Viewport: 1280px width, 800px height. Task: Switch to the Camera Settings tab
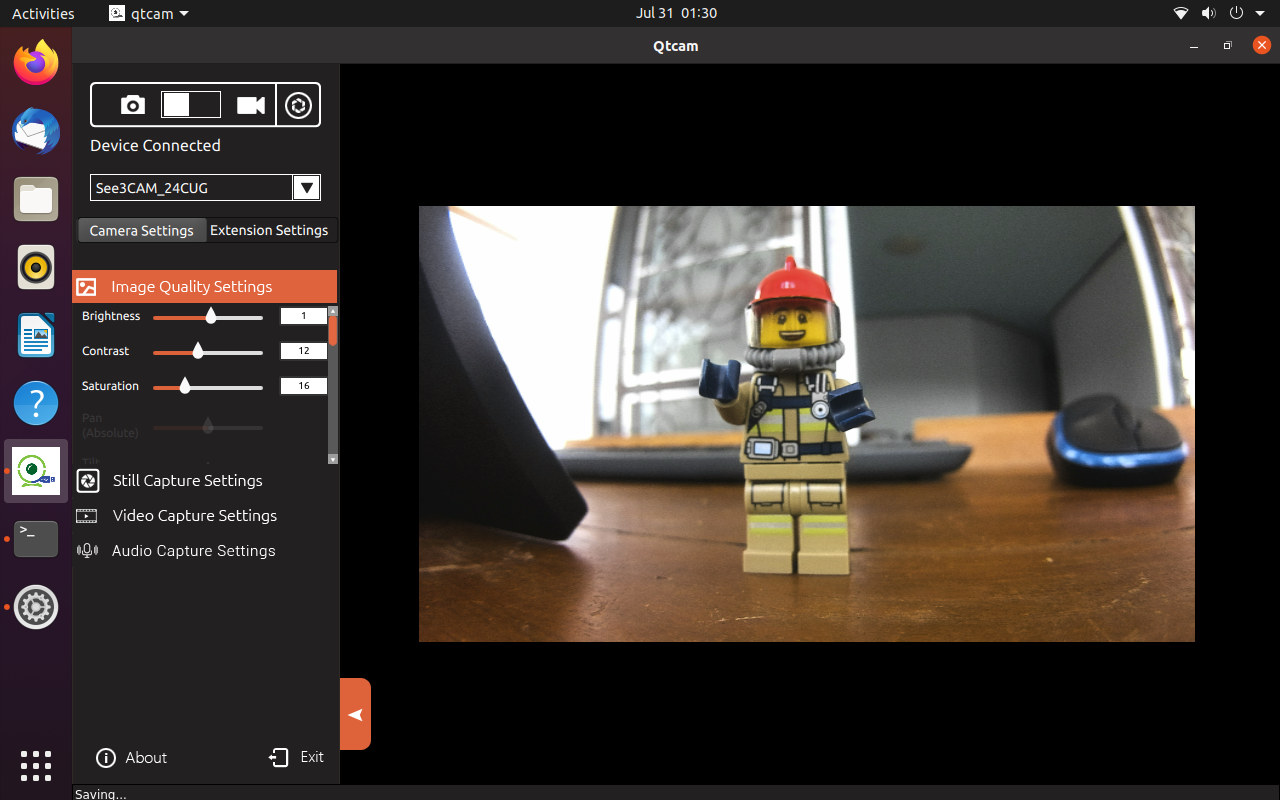click(x=142, y=230)
